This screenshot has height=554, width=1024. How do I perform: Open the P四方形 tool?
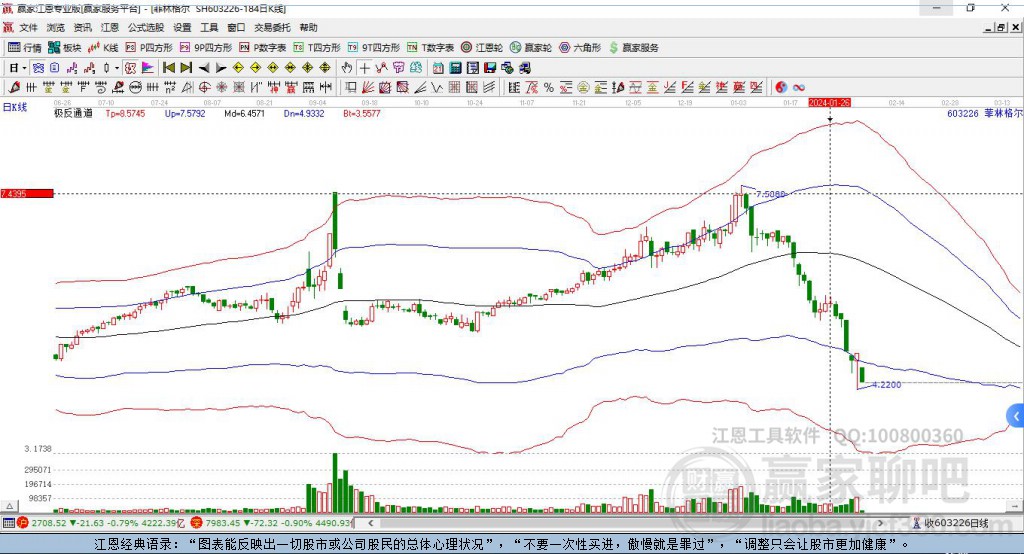pos(149,48)
